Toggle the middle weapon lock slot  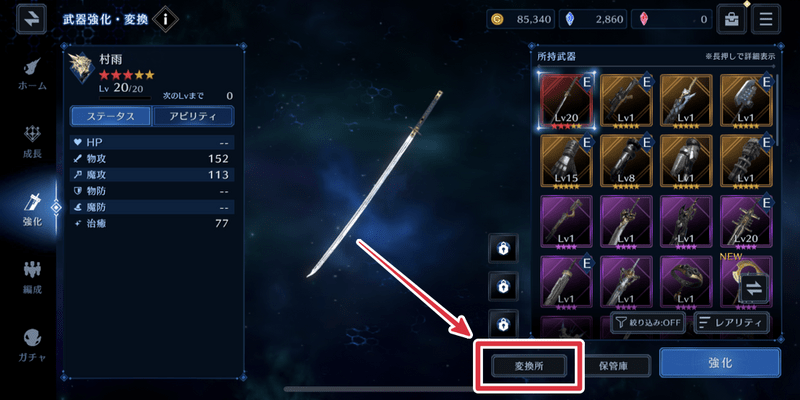tap(503, 286)
